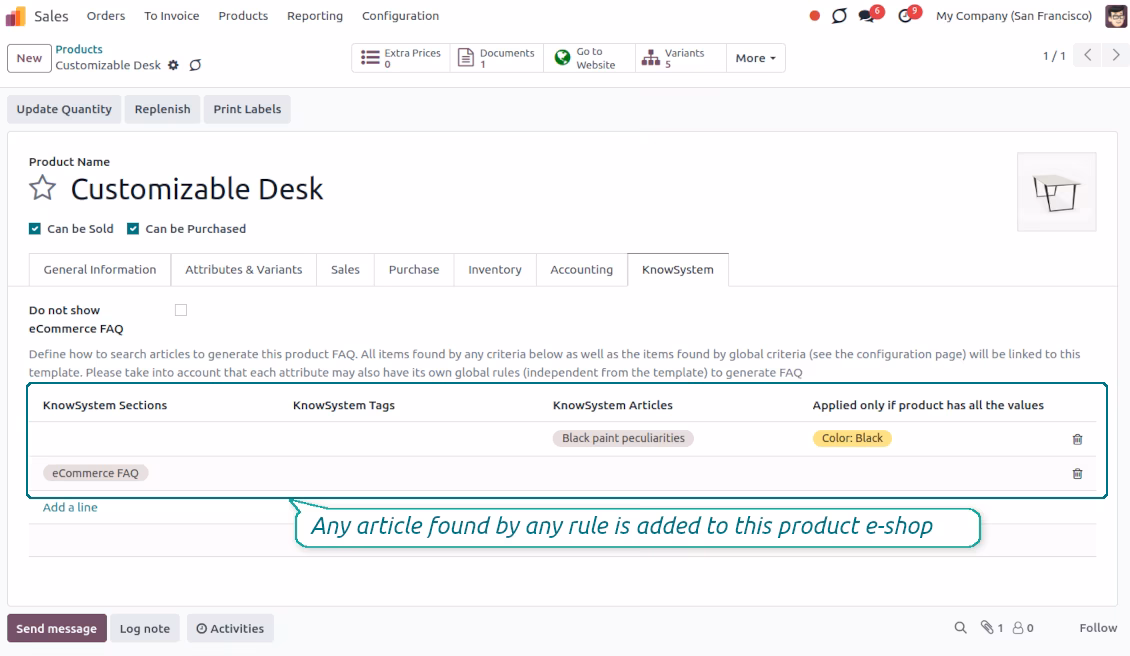Open the To Invoice menu
The image size is (1130, 656).
[x=172, y=16]
